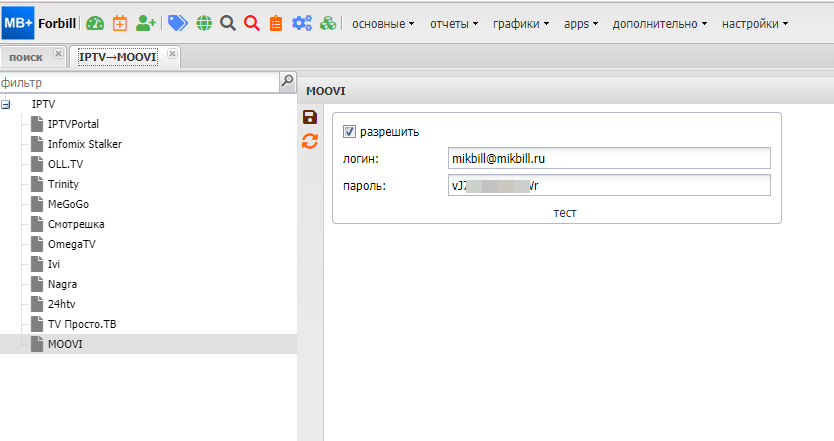The image size is (834, 441).
Task: Click the add user icon
Action: (147, 23)
